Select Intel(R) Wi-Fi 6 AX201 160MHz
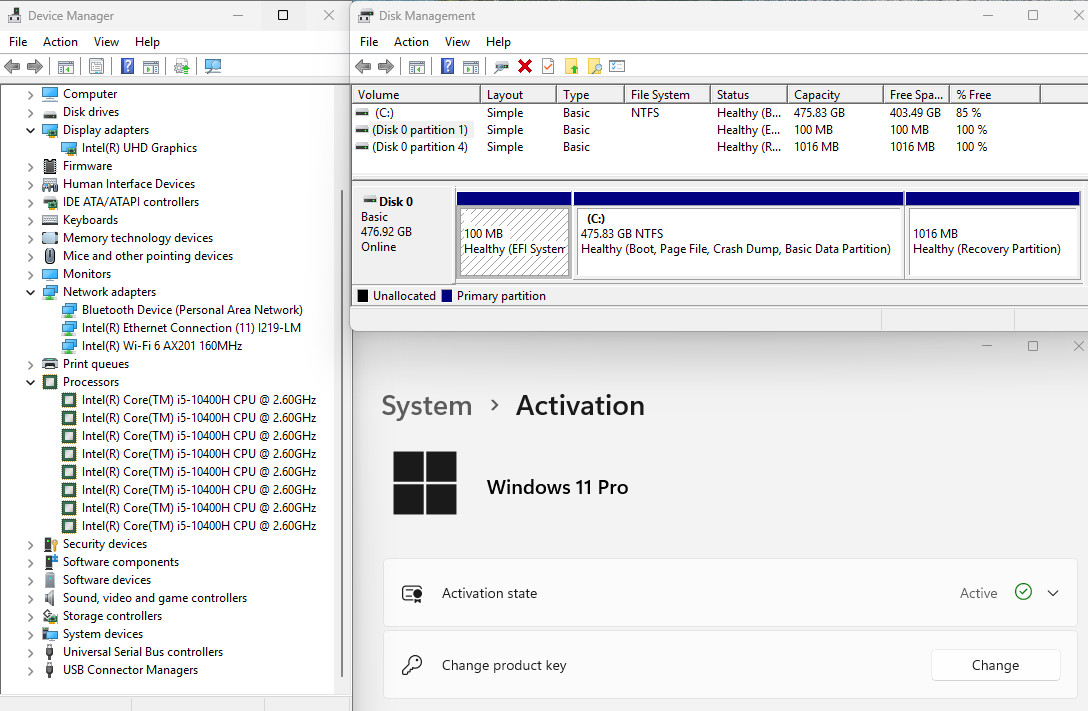This screenshot has width=1088, height=711. tap(162, 346)
